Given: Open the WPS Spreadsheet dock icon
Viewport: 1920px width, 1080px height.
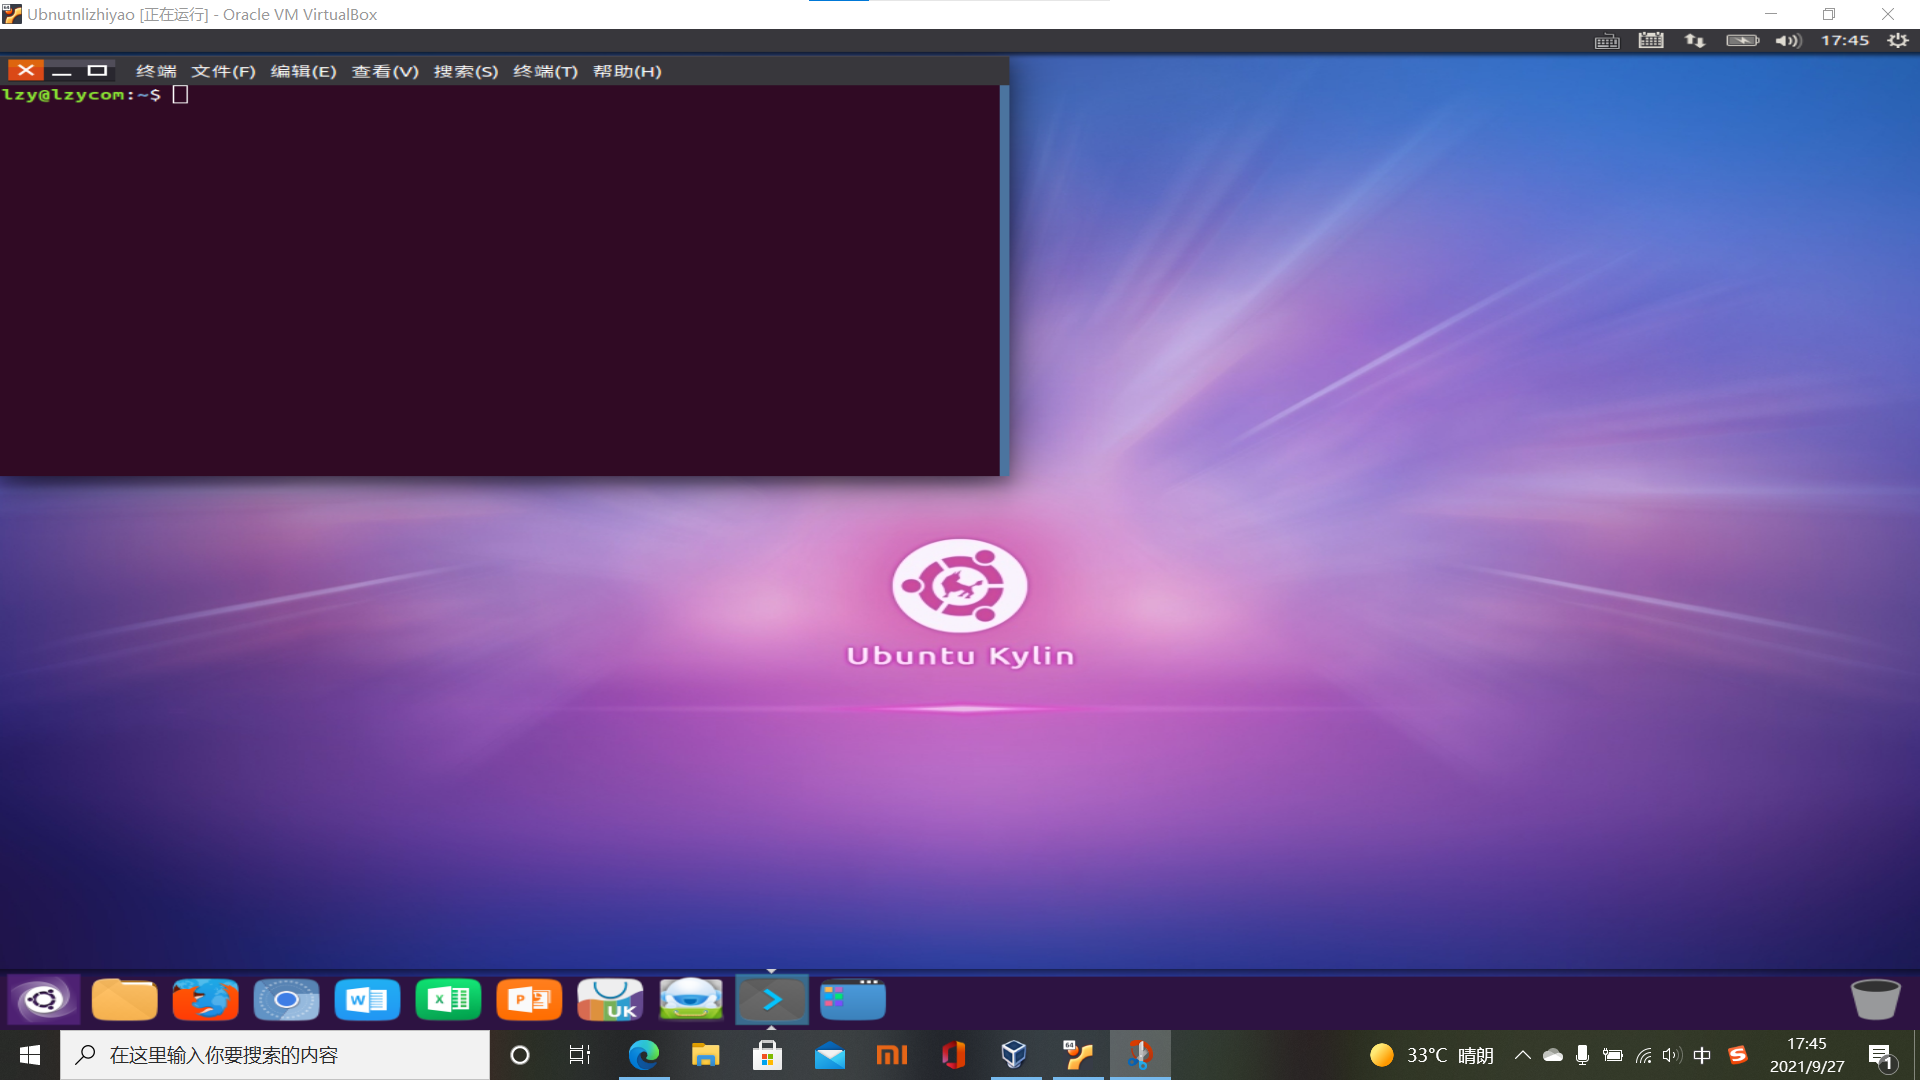Looking at the screenshot, I should tap(448, 999).
